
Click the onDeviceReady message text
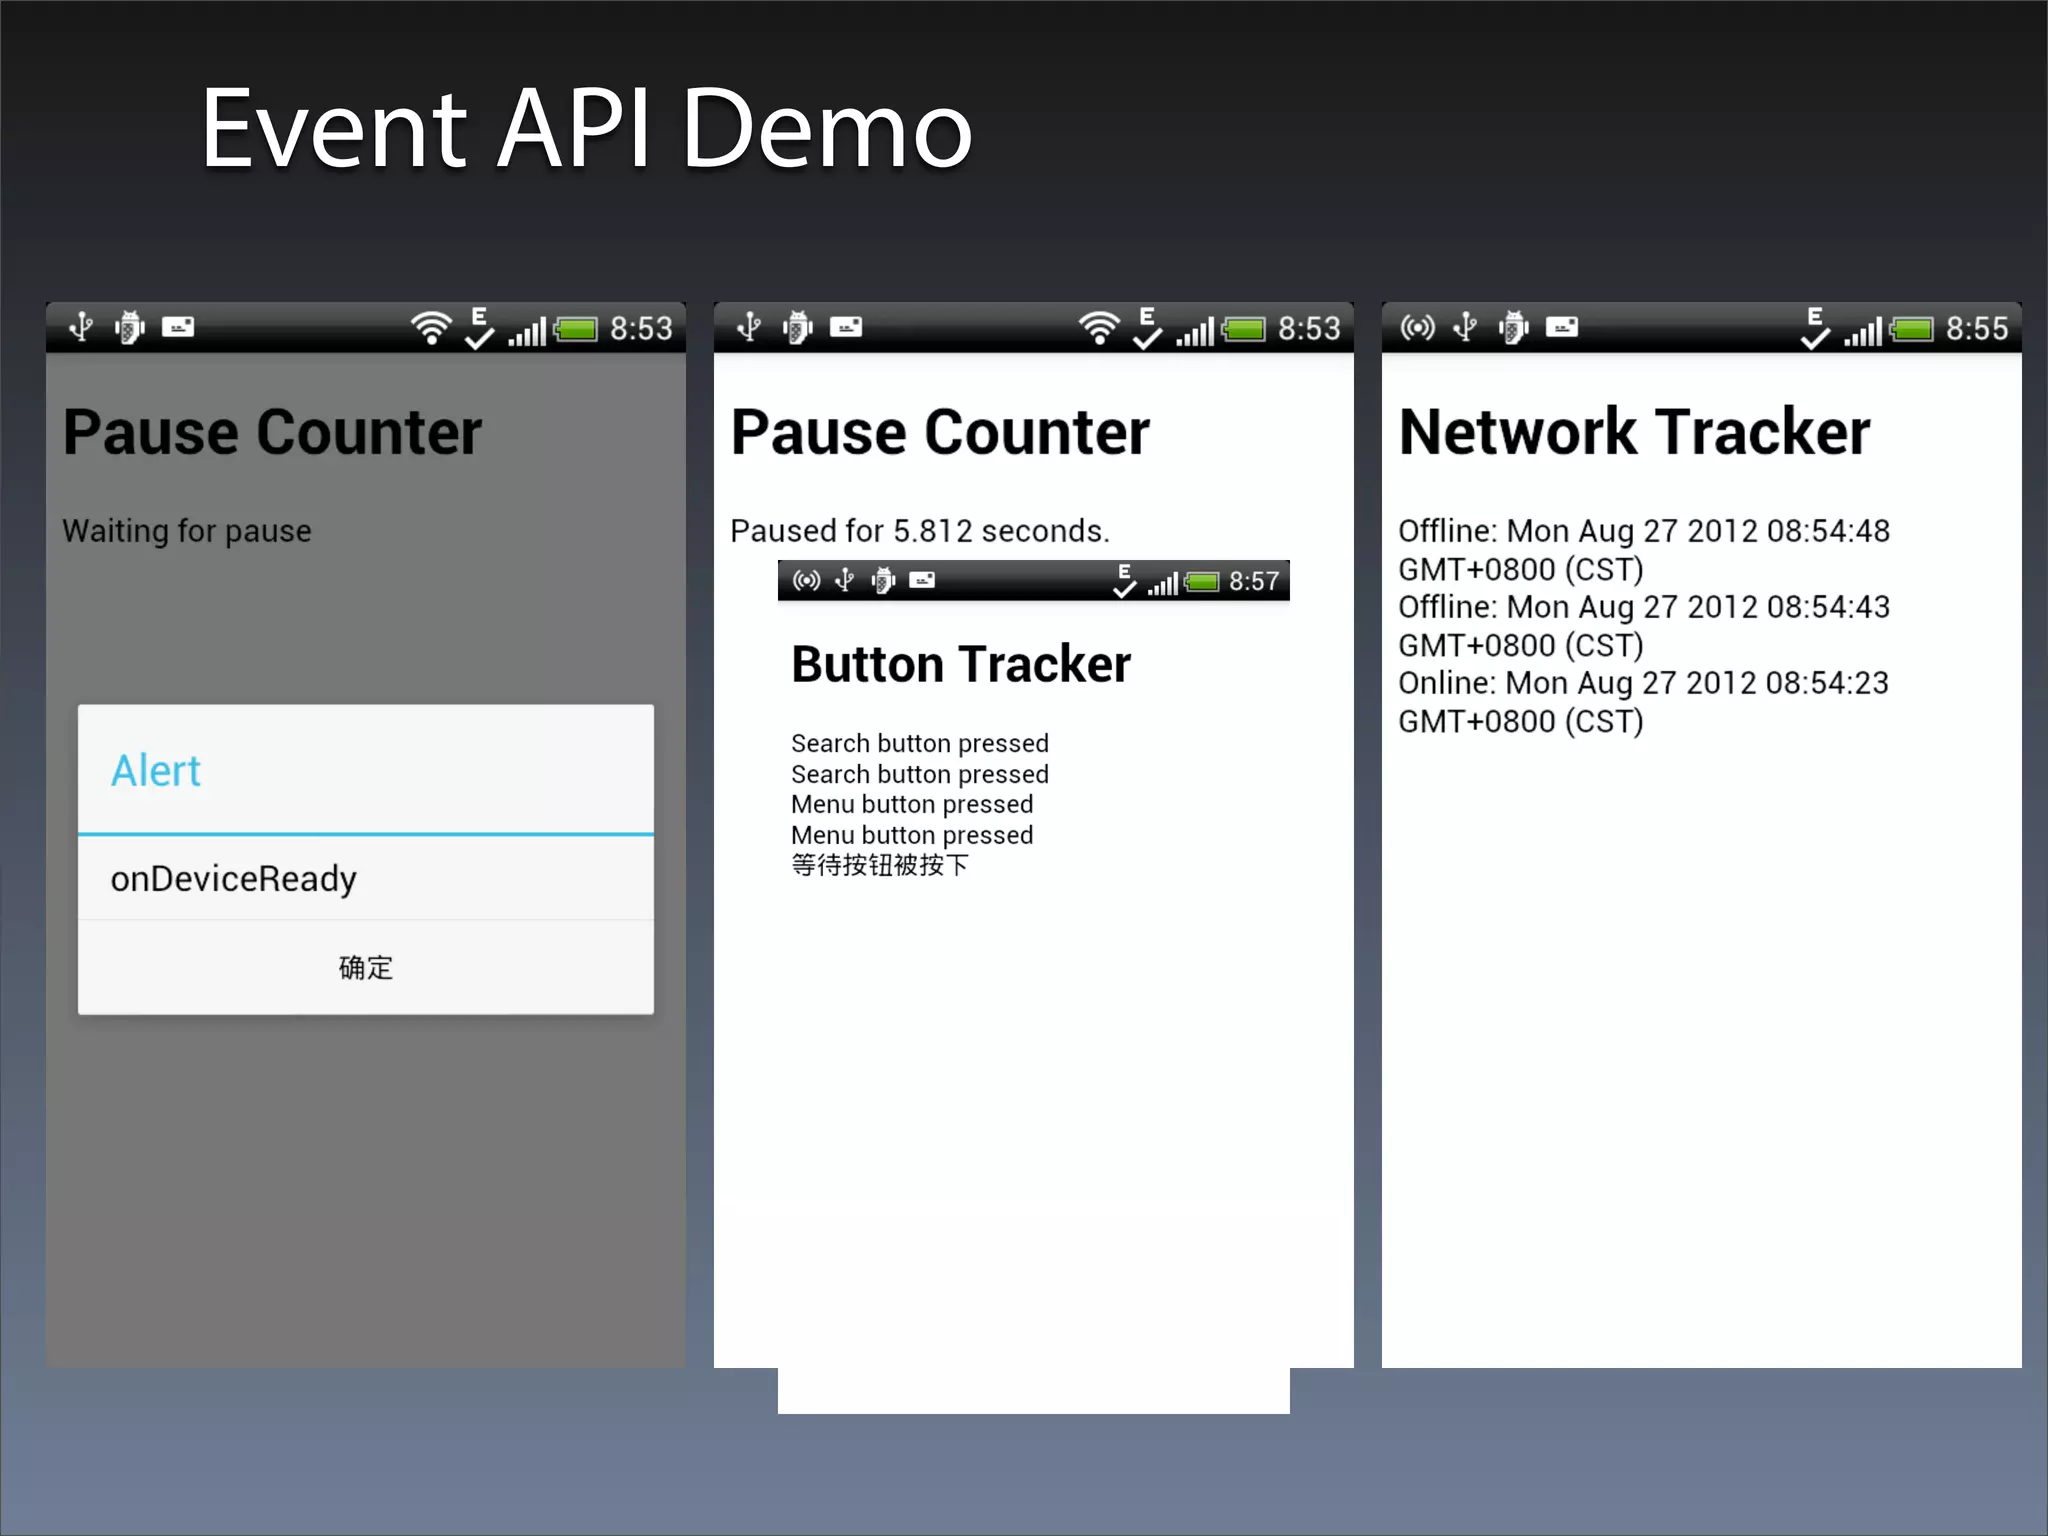point(233,879)
